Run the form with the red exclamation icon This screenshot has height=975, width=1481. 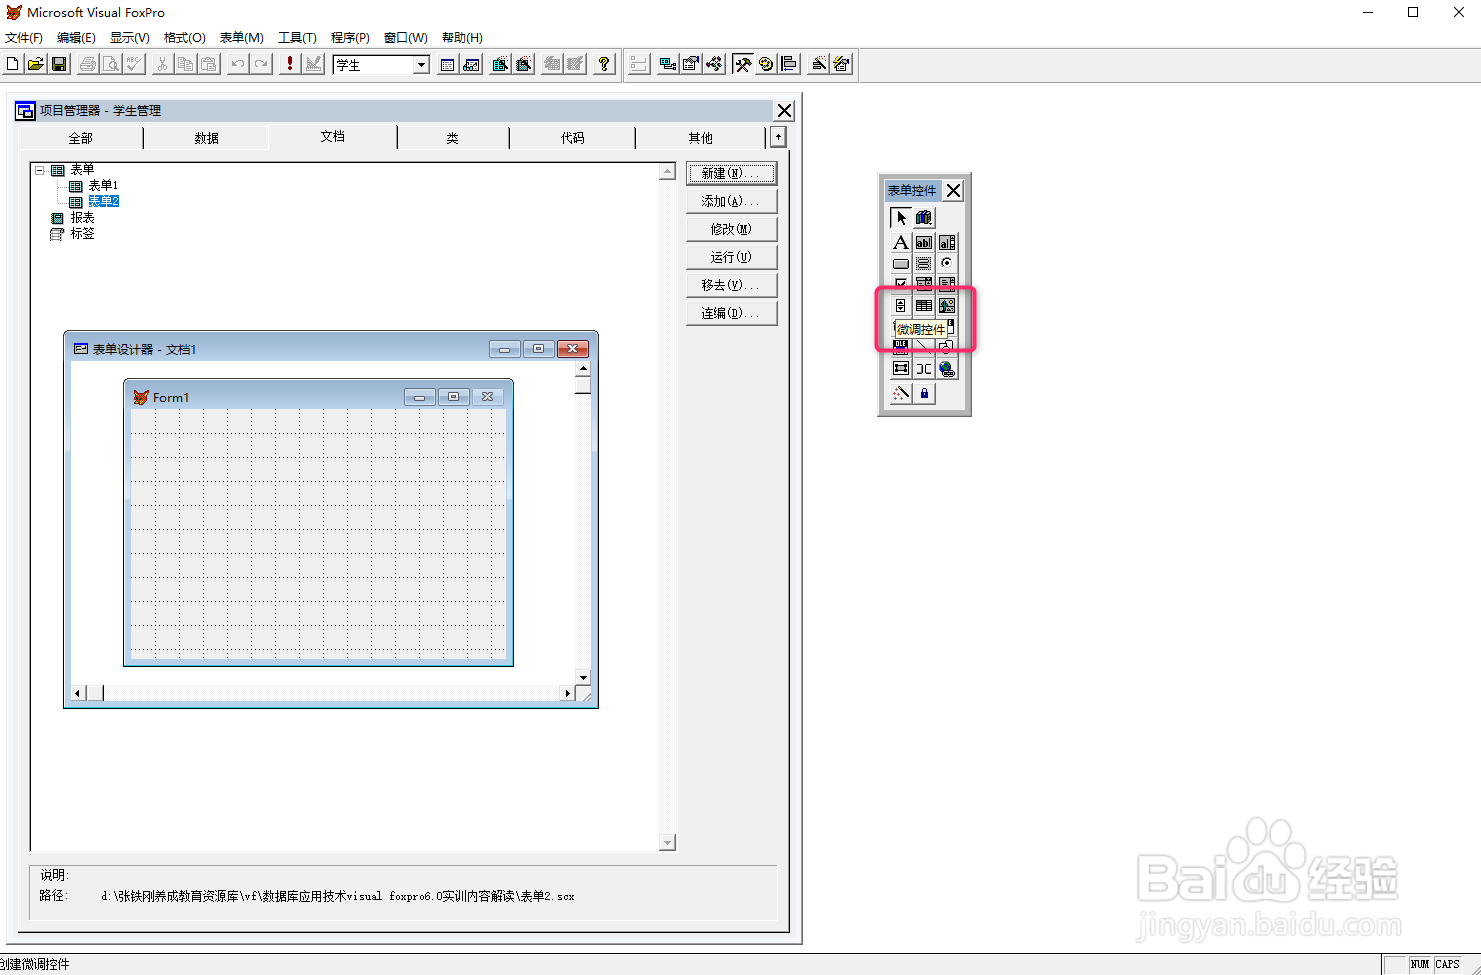coord(290,64)
